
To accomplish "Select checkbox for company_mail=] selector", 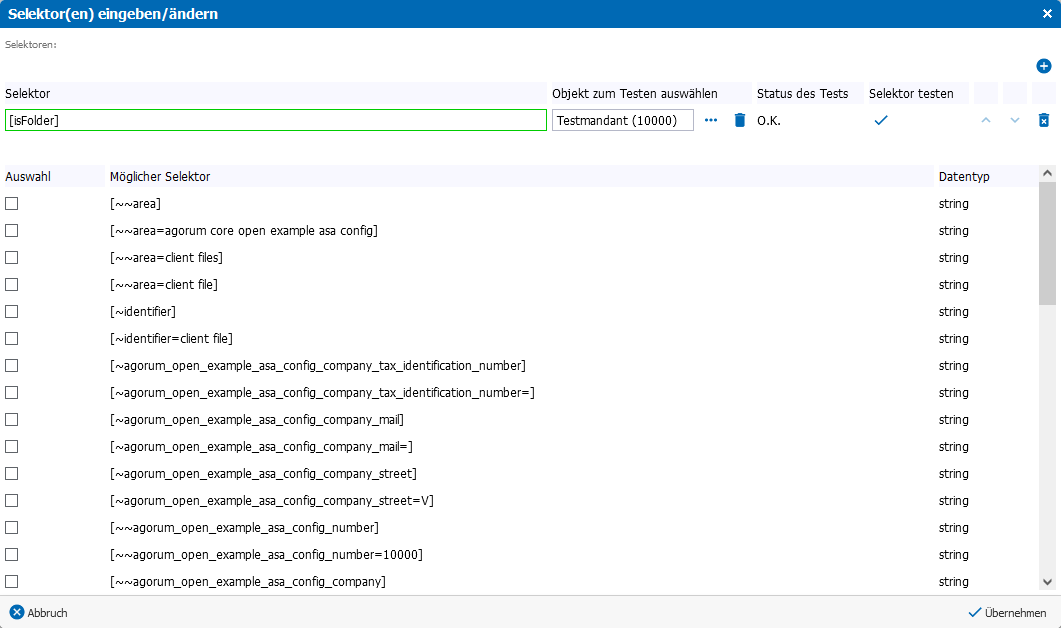I will [x=12, y=447].
